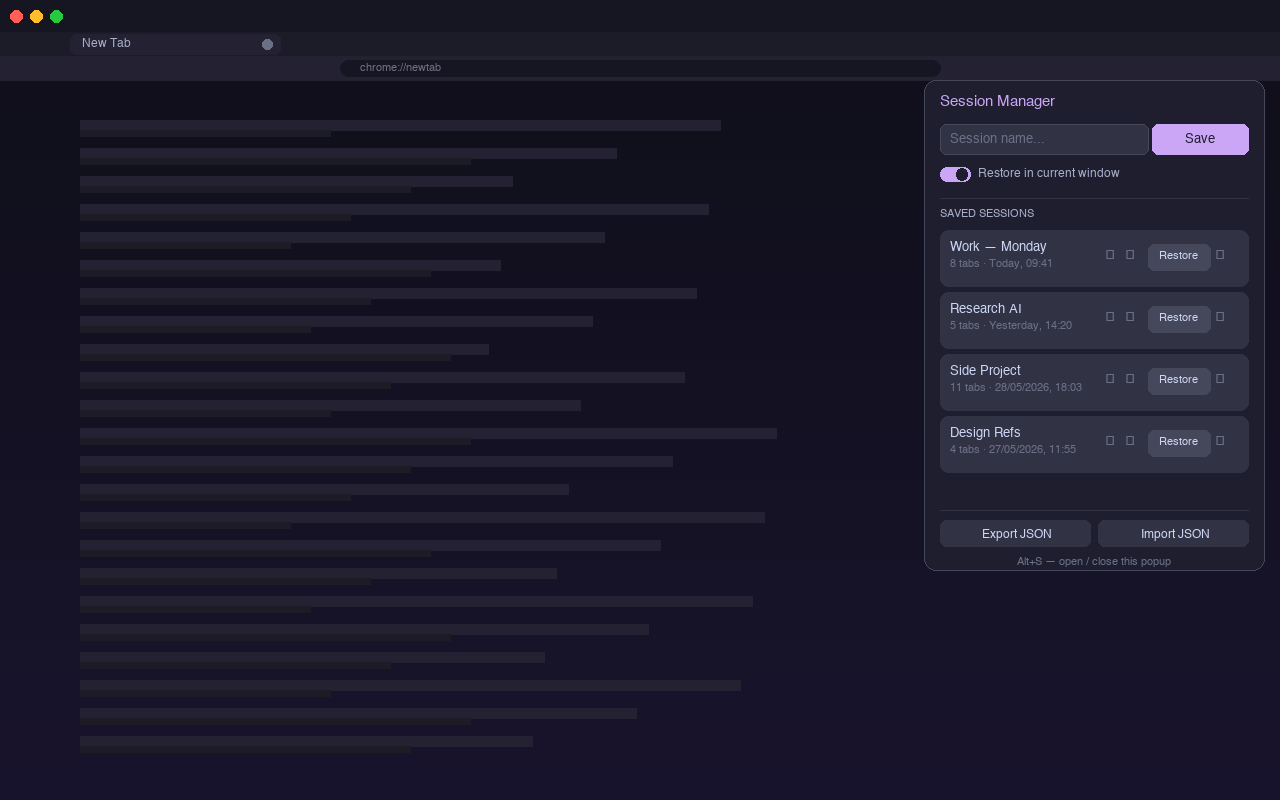
Task: Click second small icon in Design Refs row
Action: click(1130, 441)
